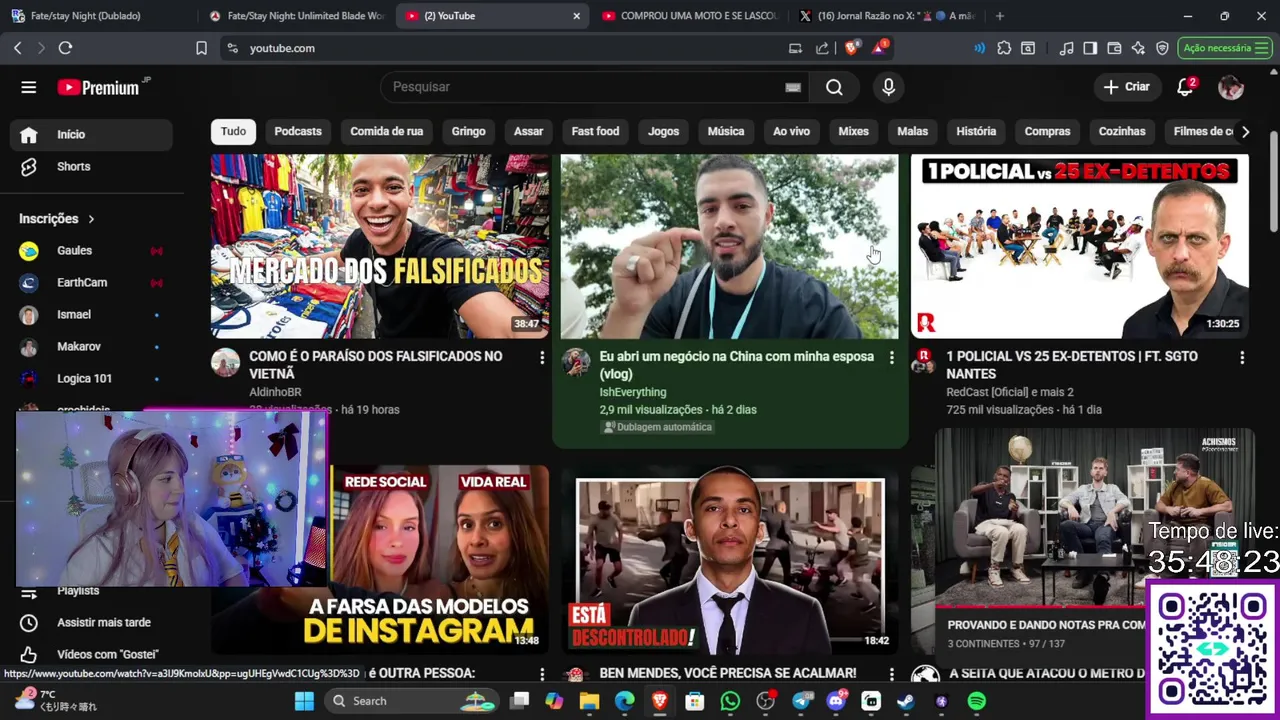
Task: Open Brave Shields lion icon
Action: click(x=852, y=48)
